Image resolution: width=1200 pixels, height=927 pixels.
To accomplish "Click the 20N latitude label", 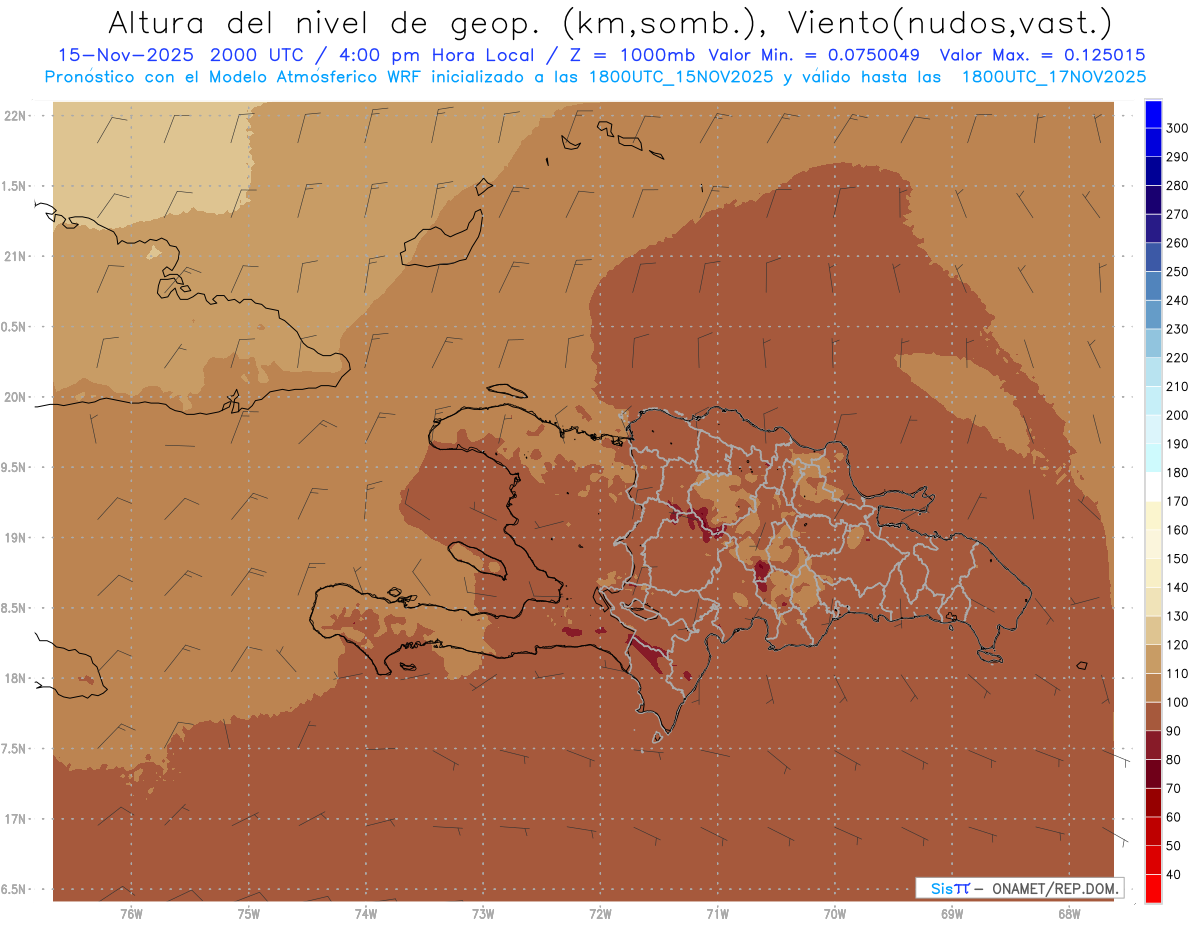I will click(x=17, y=397).
